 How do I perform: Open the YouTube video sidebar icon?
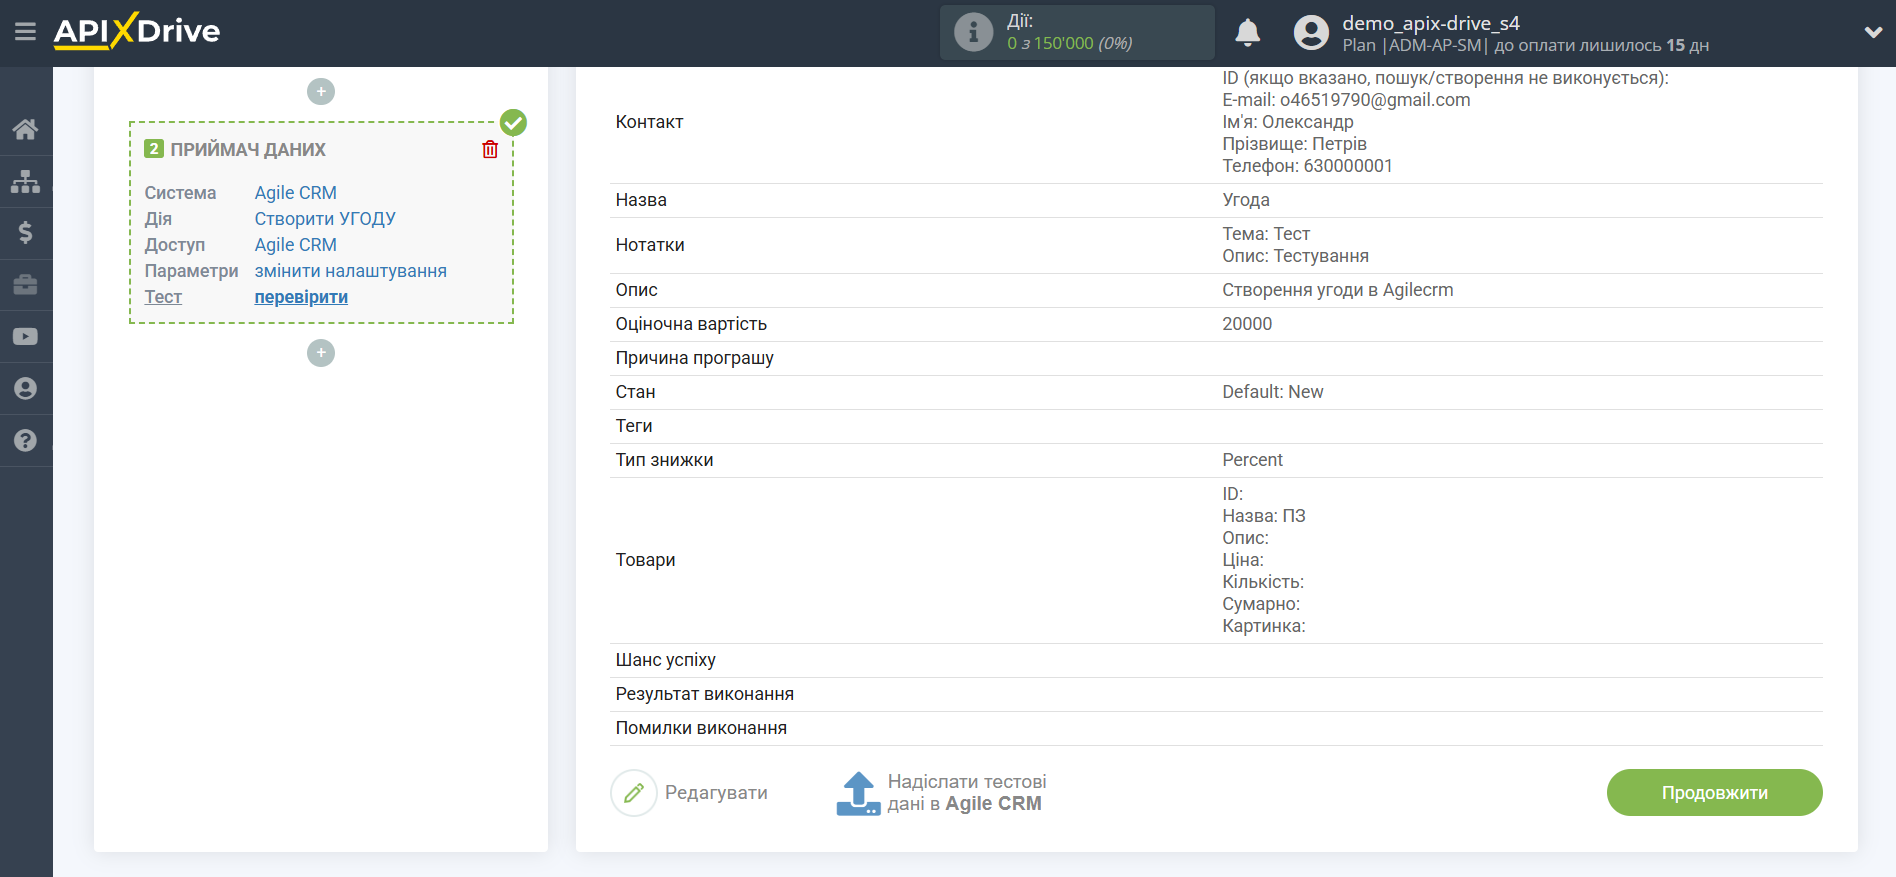(26, 337)
